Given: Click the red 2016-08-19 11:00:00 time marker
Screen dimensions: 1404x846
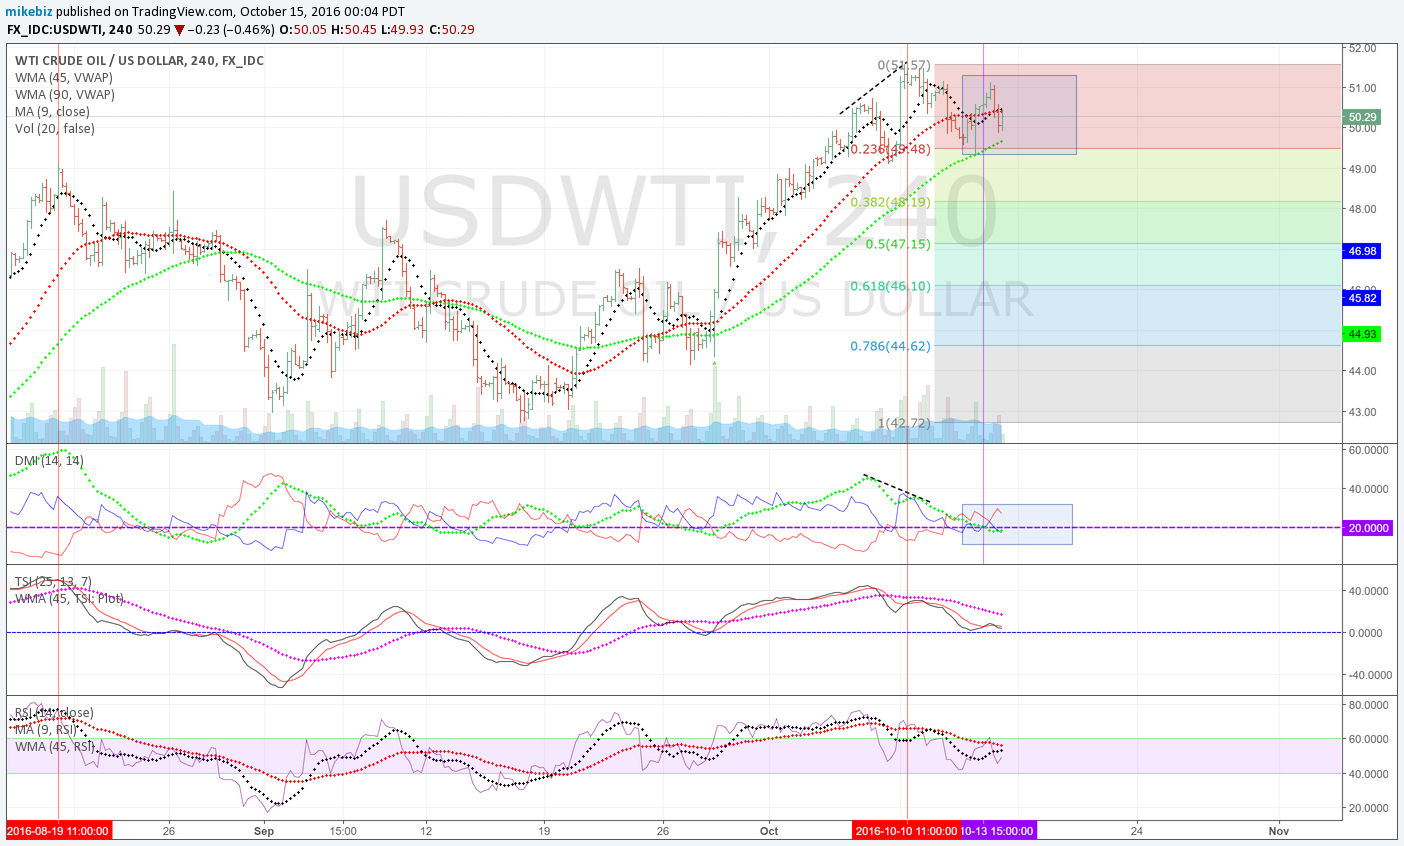Looking at the screenshot, I should point(58,830).
